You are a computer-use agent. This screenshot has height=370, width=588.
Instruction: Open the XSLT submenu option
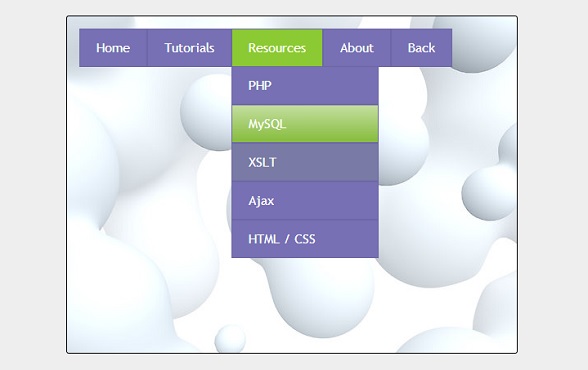tap(305, 162)
